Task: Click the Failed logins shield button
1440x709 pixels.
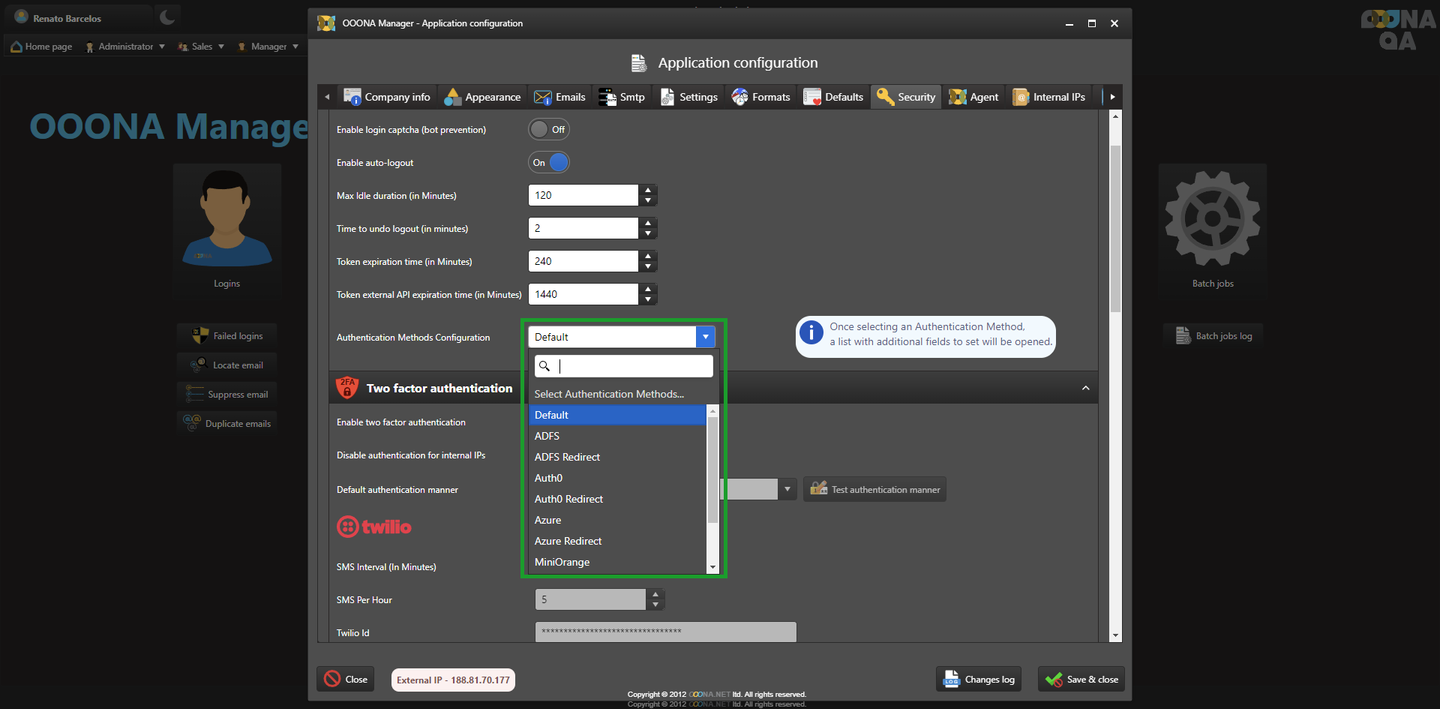Action: click(x=228, y=336)
